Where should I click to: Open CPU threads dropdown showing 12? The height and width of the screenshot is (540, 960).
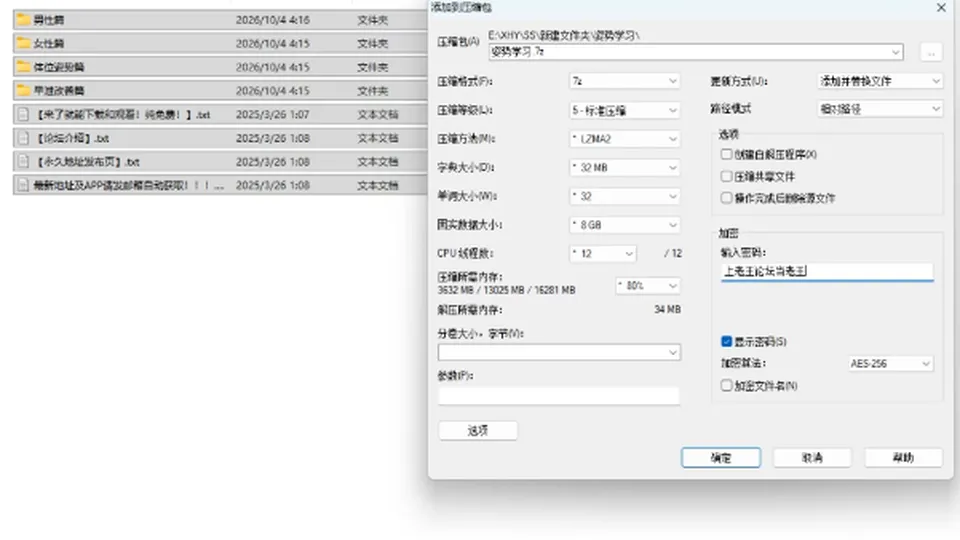tap(602, 253)
